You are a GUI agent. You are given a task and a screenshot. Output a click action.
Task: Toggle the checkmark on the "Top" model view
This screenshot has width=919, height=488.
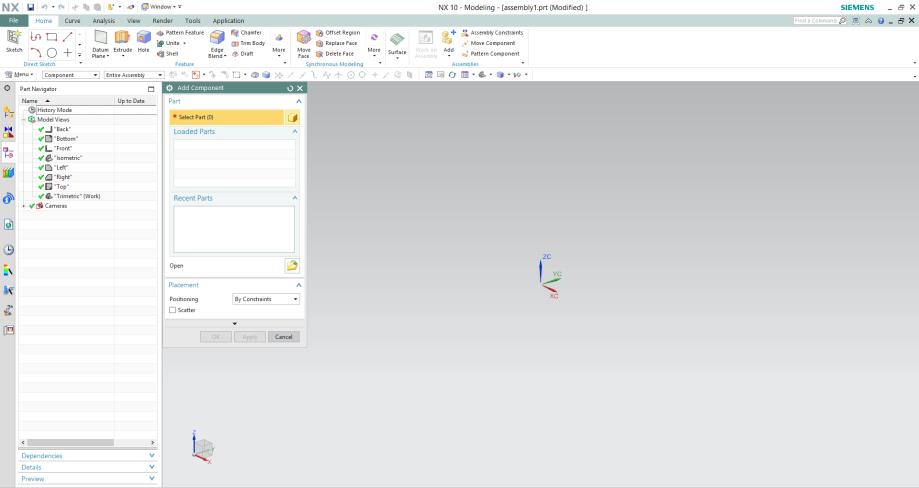(41, 186)
